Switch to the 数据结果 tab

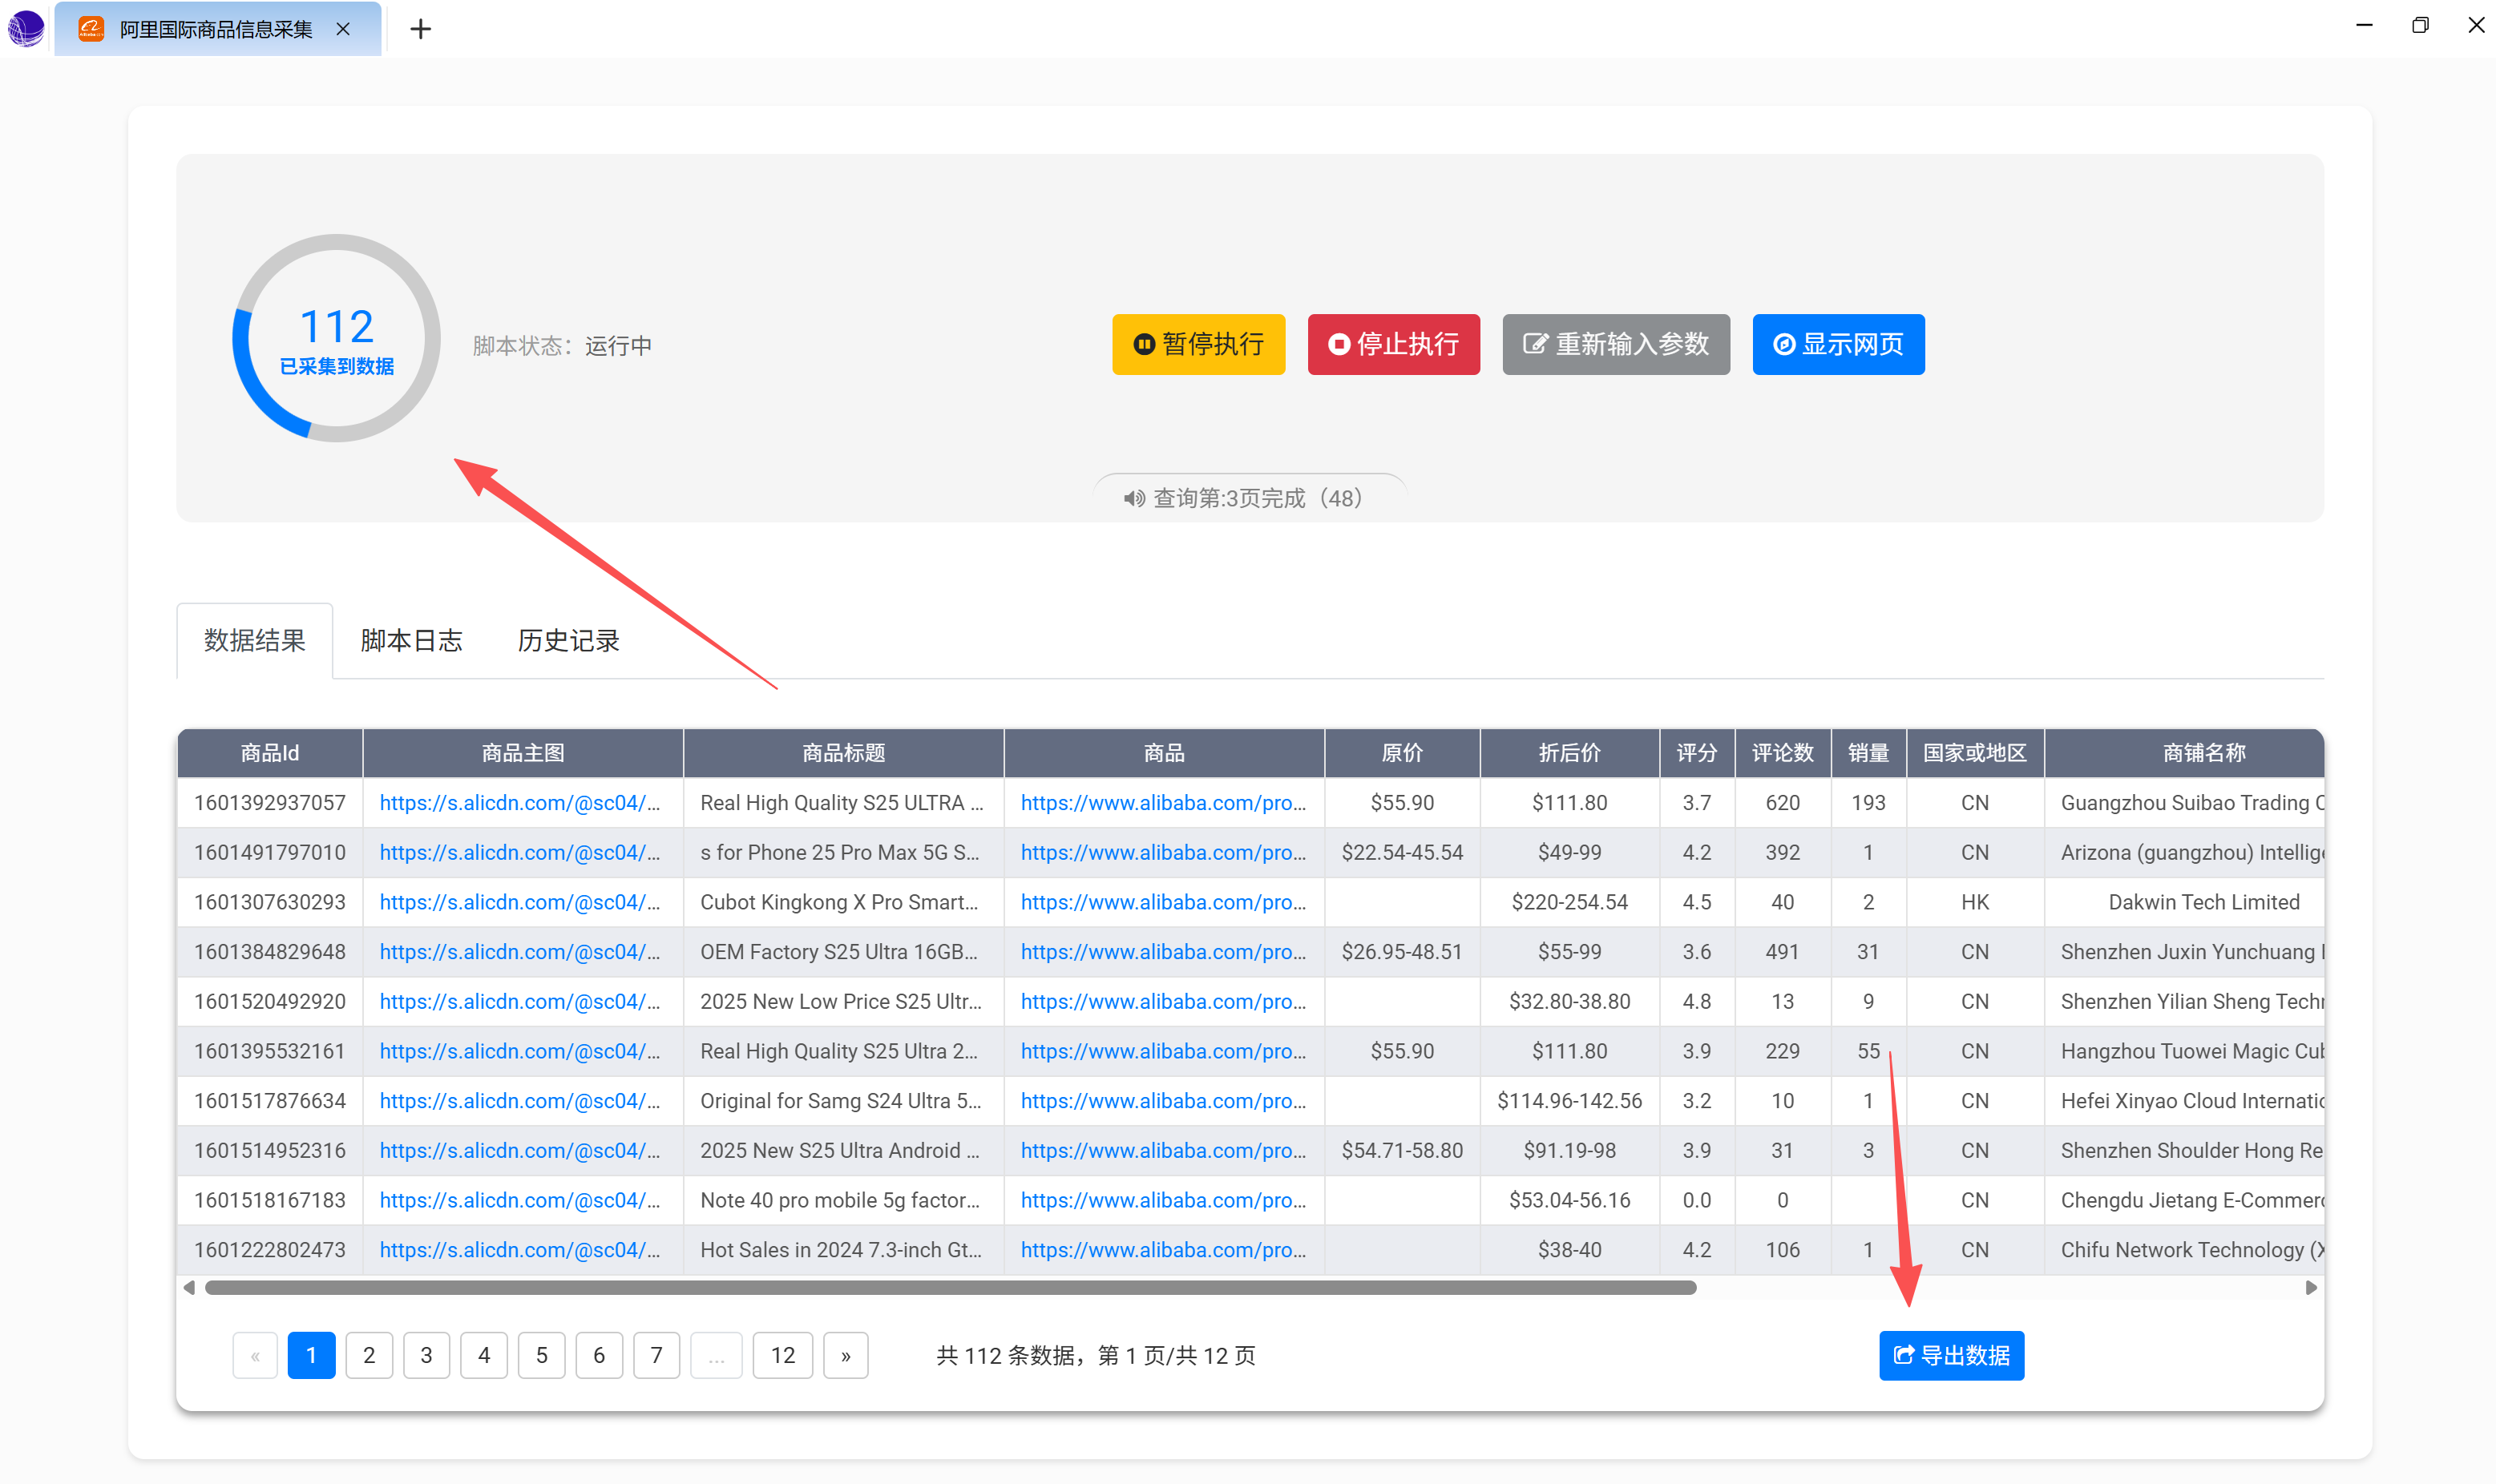(x=254, y=640)
